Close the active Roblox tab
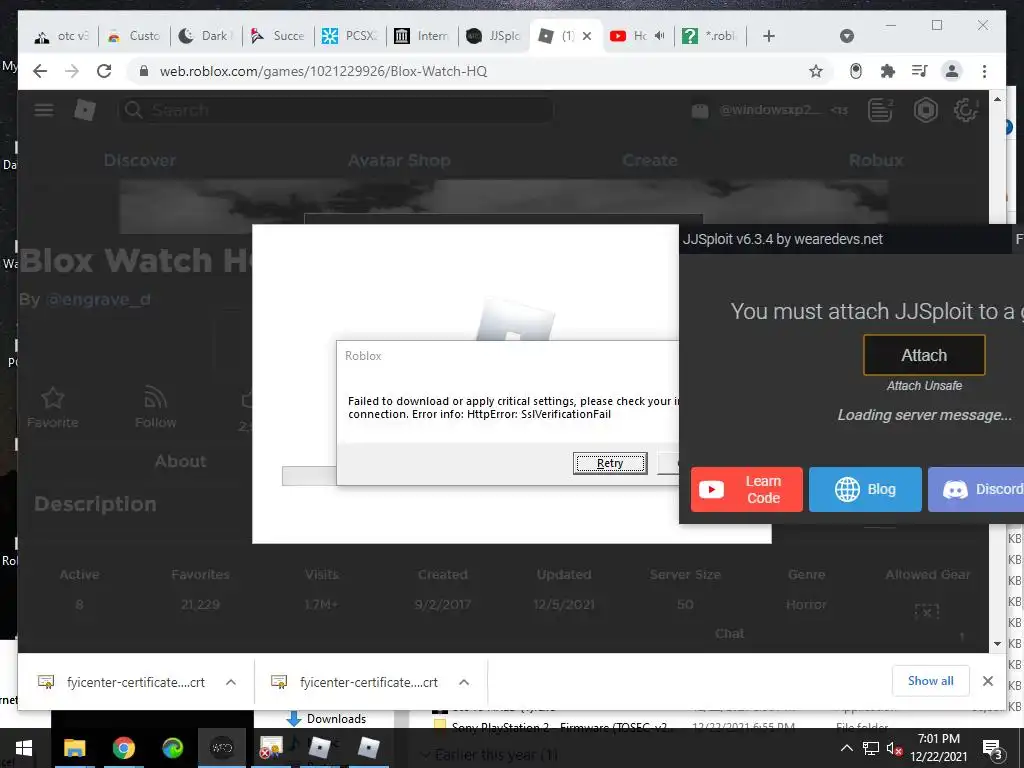Viewport: 1024px width, 768px height. tap(587, 36)
